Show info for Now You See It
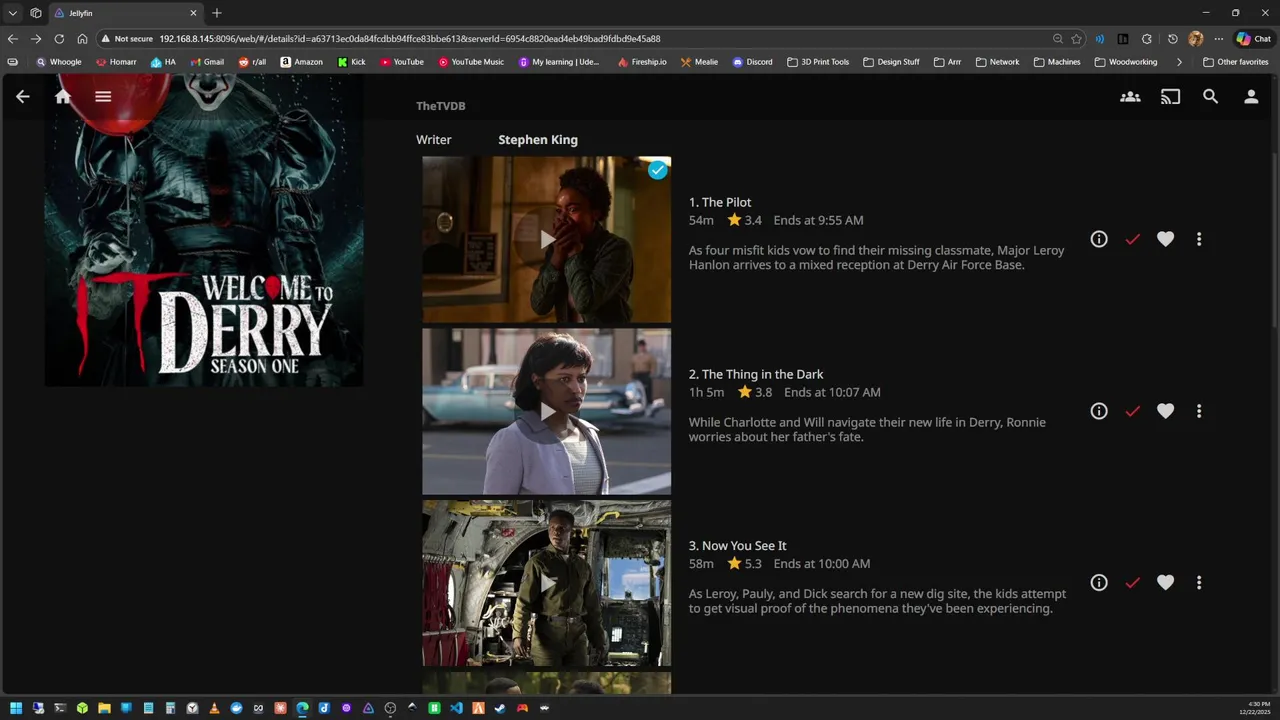 pyautogui.click(x=1099, y=583)
